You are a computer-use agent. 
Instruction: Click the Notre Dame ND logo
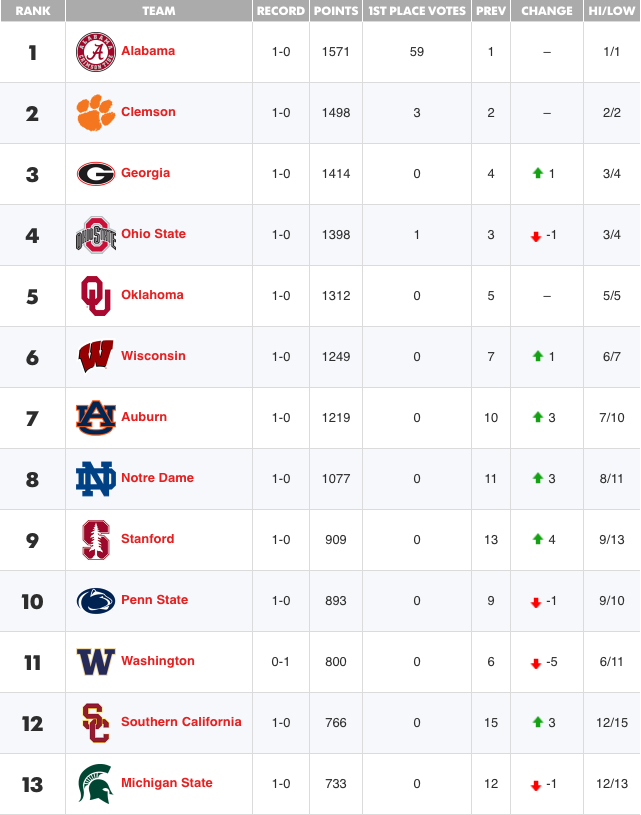(x=96, y=479)
